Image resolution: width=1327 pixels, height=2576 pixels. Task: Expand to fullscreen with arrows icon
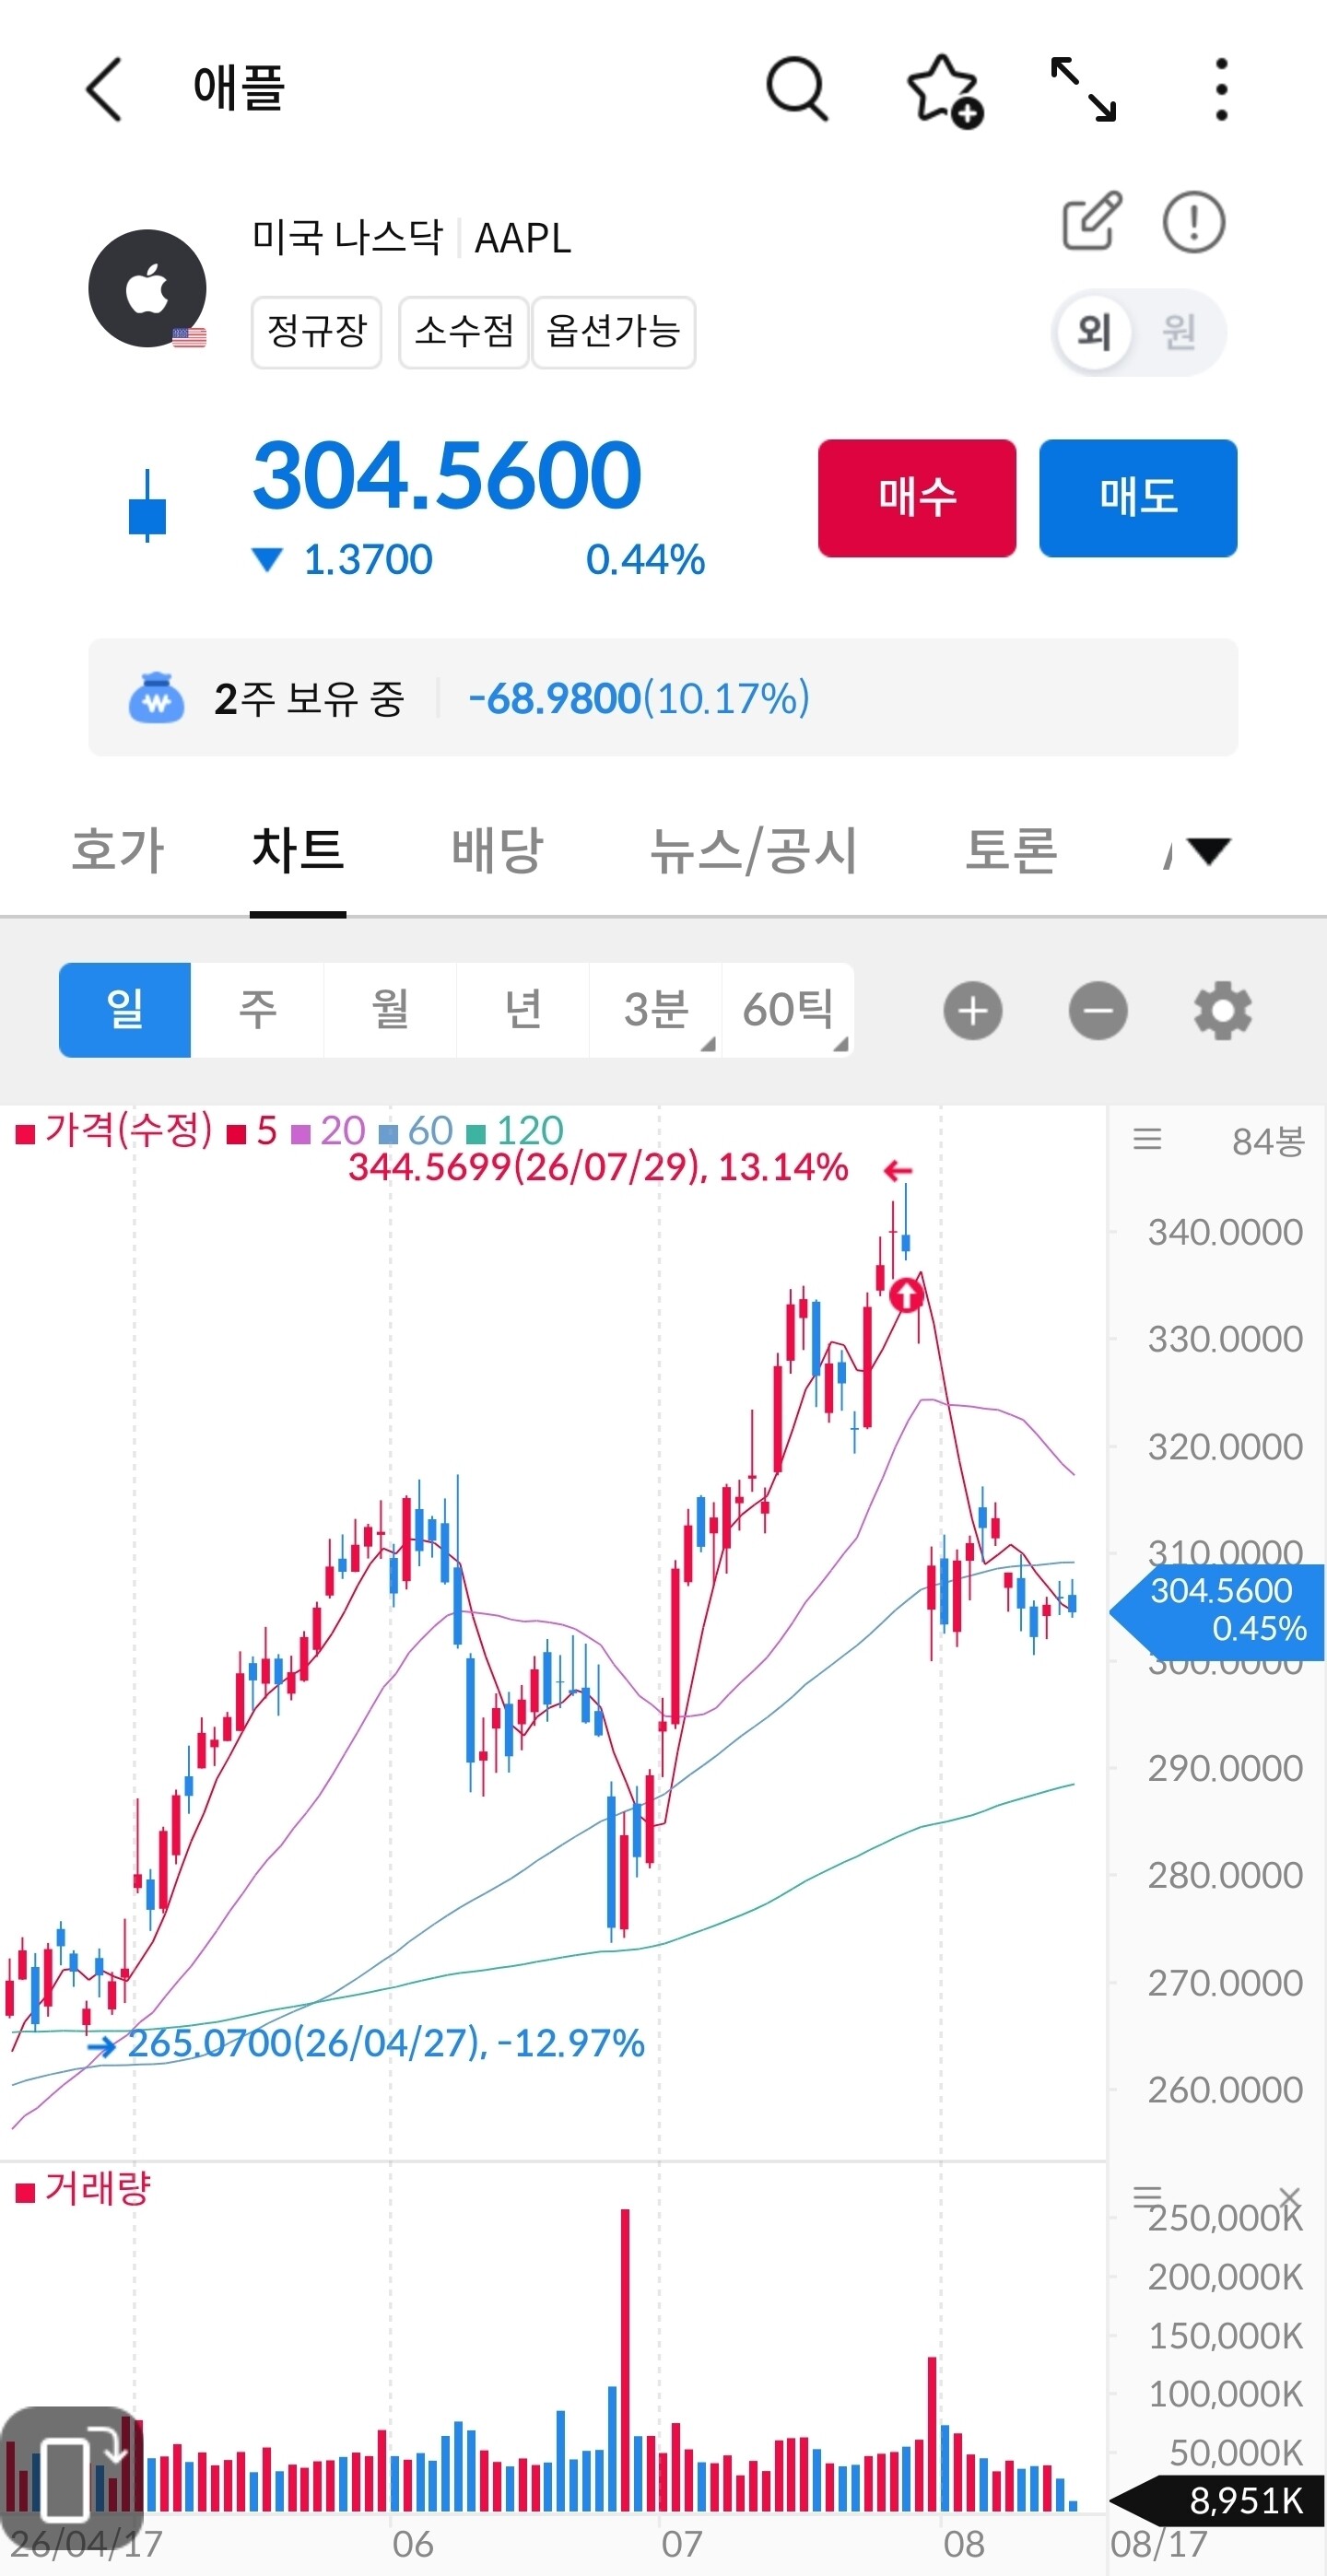[1083, 90]
